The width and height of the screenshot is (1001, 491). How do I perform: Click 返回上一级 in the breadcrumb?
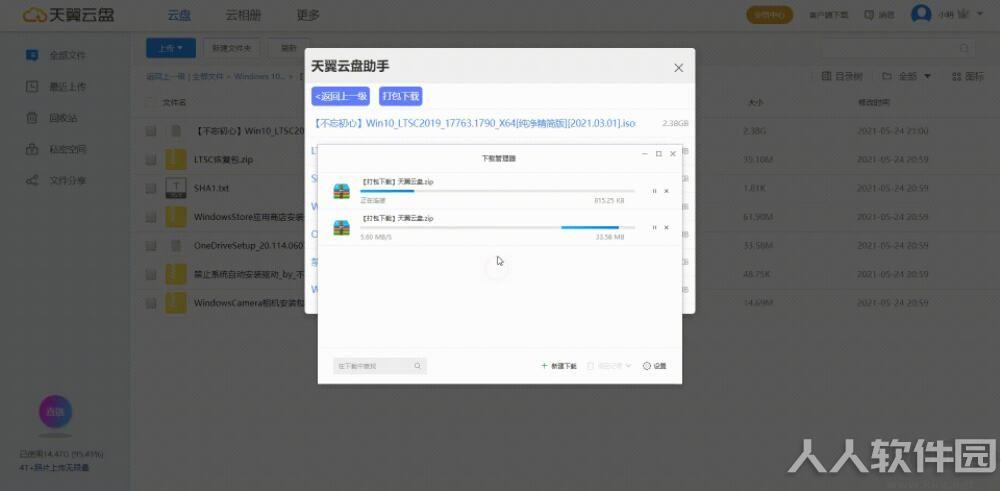point(165,77)
